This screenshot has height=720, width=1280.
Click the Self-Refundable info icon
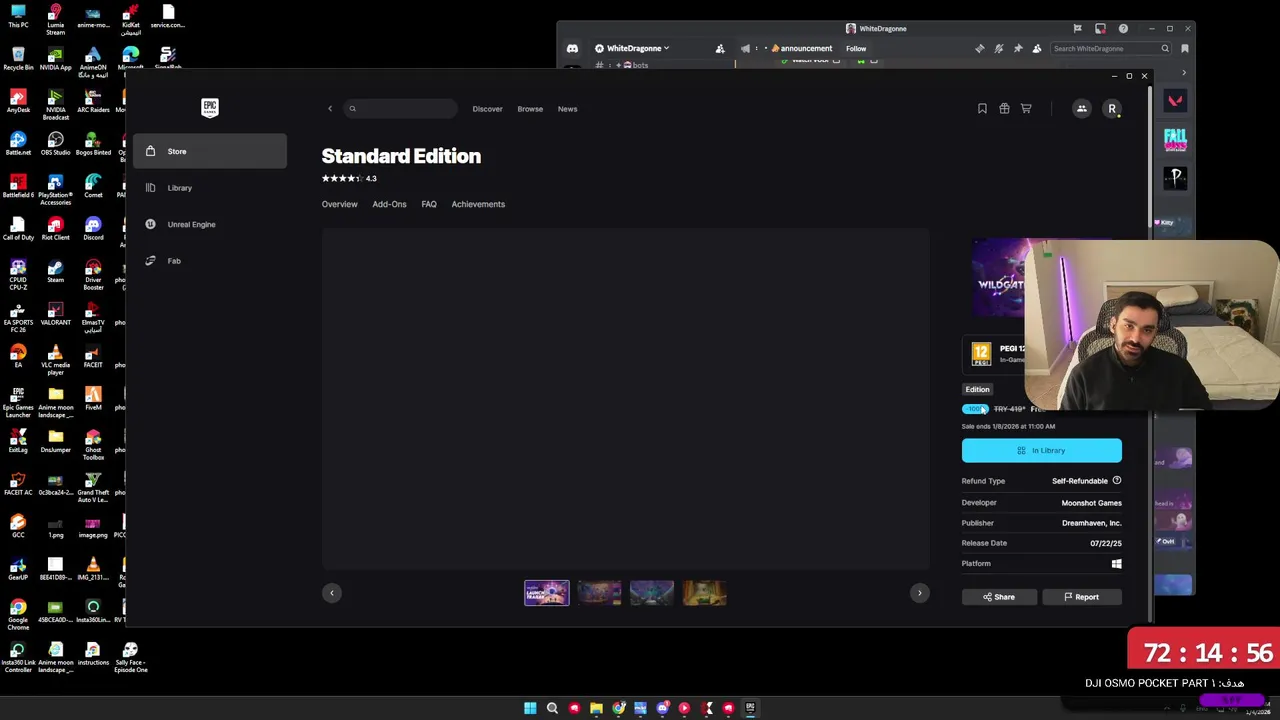[x=1117, y=481]
